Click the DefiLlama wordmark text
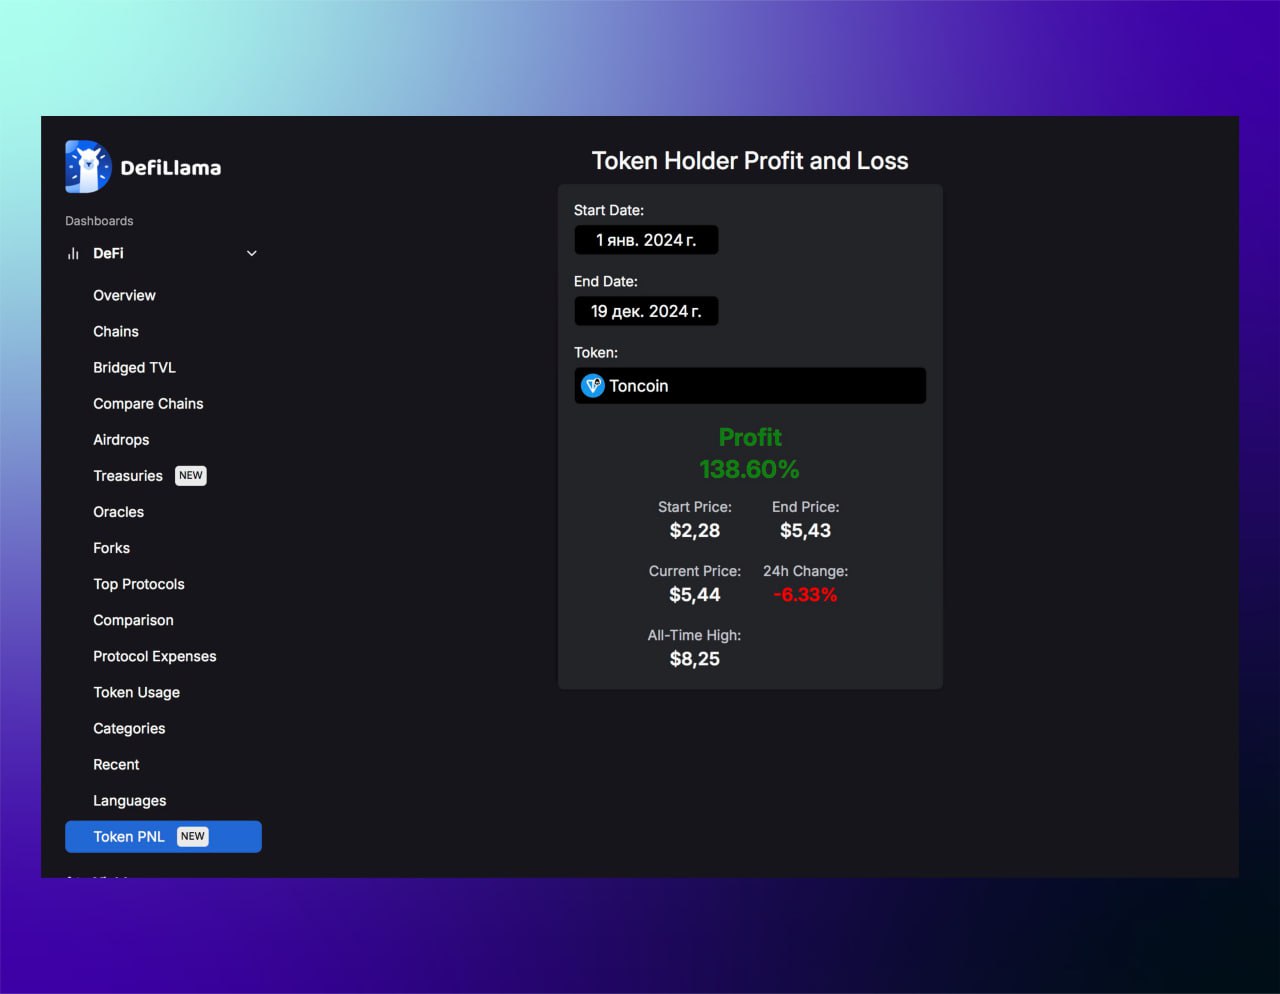This screenshot has height=994, width=1280. tap(171, 168)
